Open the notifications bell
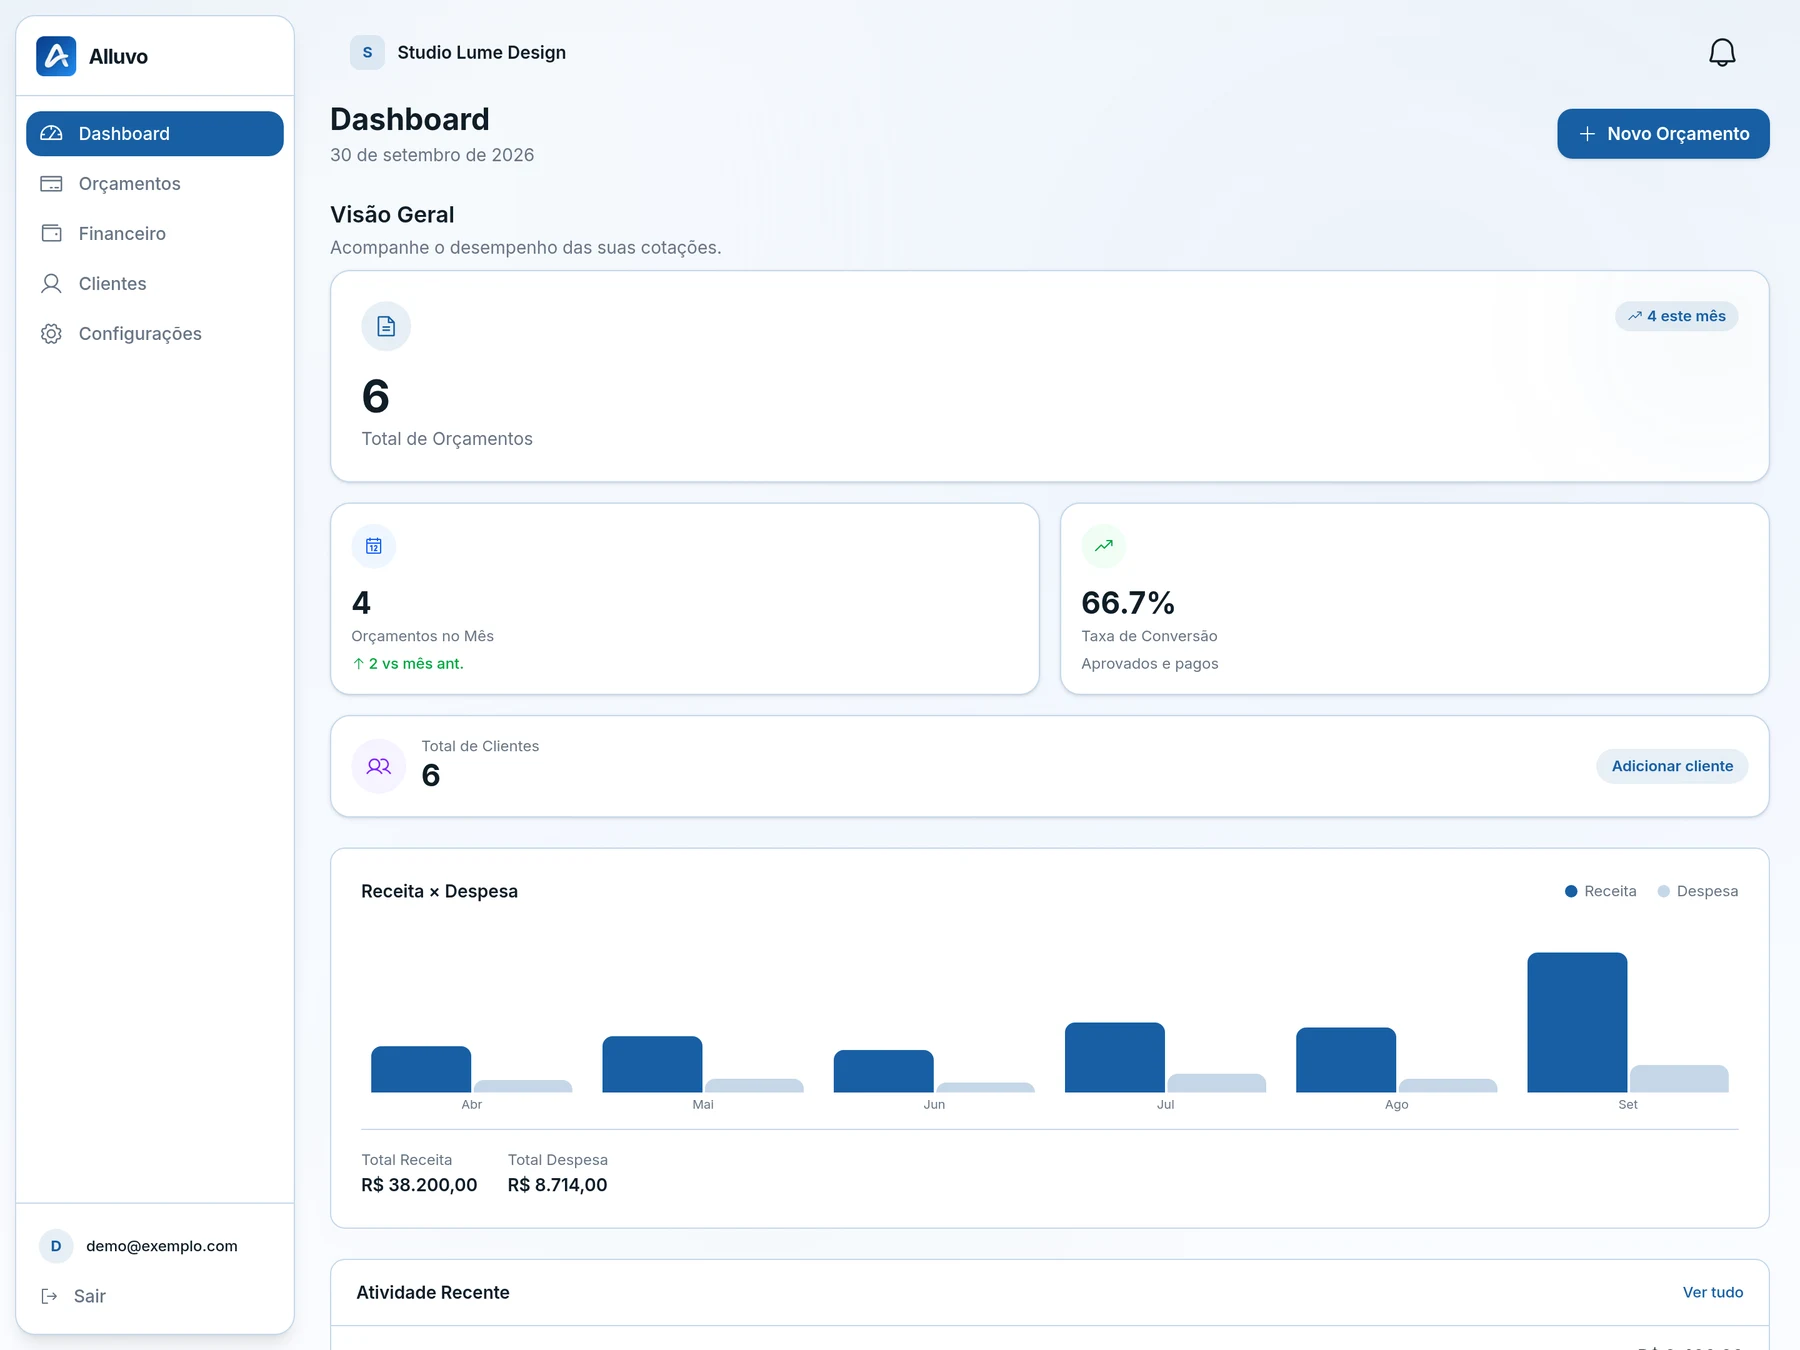Image resolution: width=1800 pixels, height=1350 pixels. click(1722, 52)
